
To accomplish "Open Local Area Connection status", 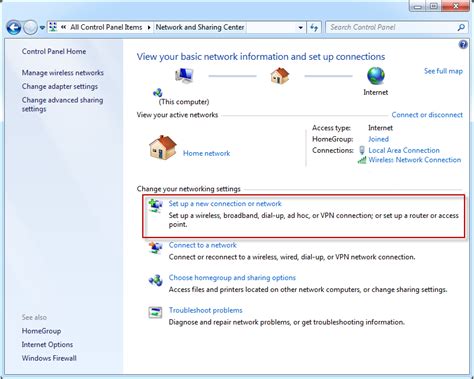I will pyautogui.click(x=404, y=150).
